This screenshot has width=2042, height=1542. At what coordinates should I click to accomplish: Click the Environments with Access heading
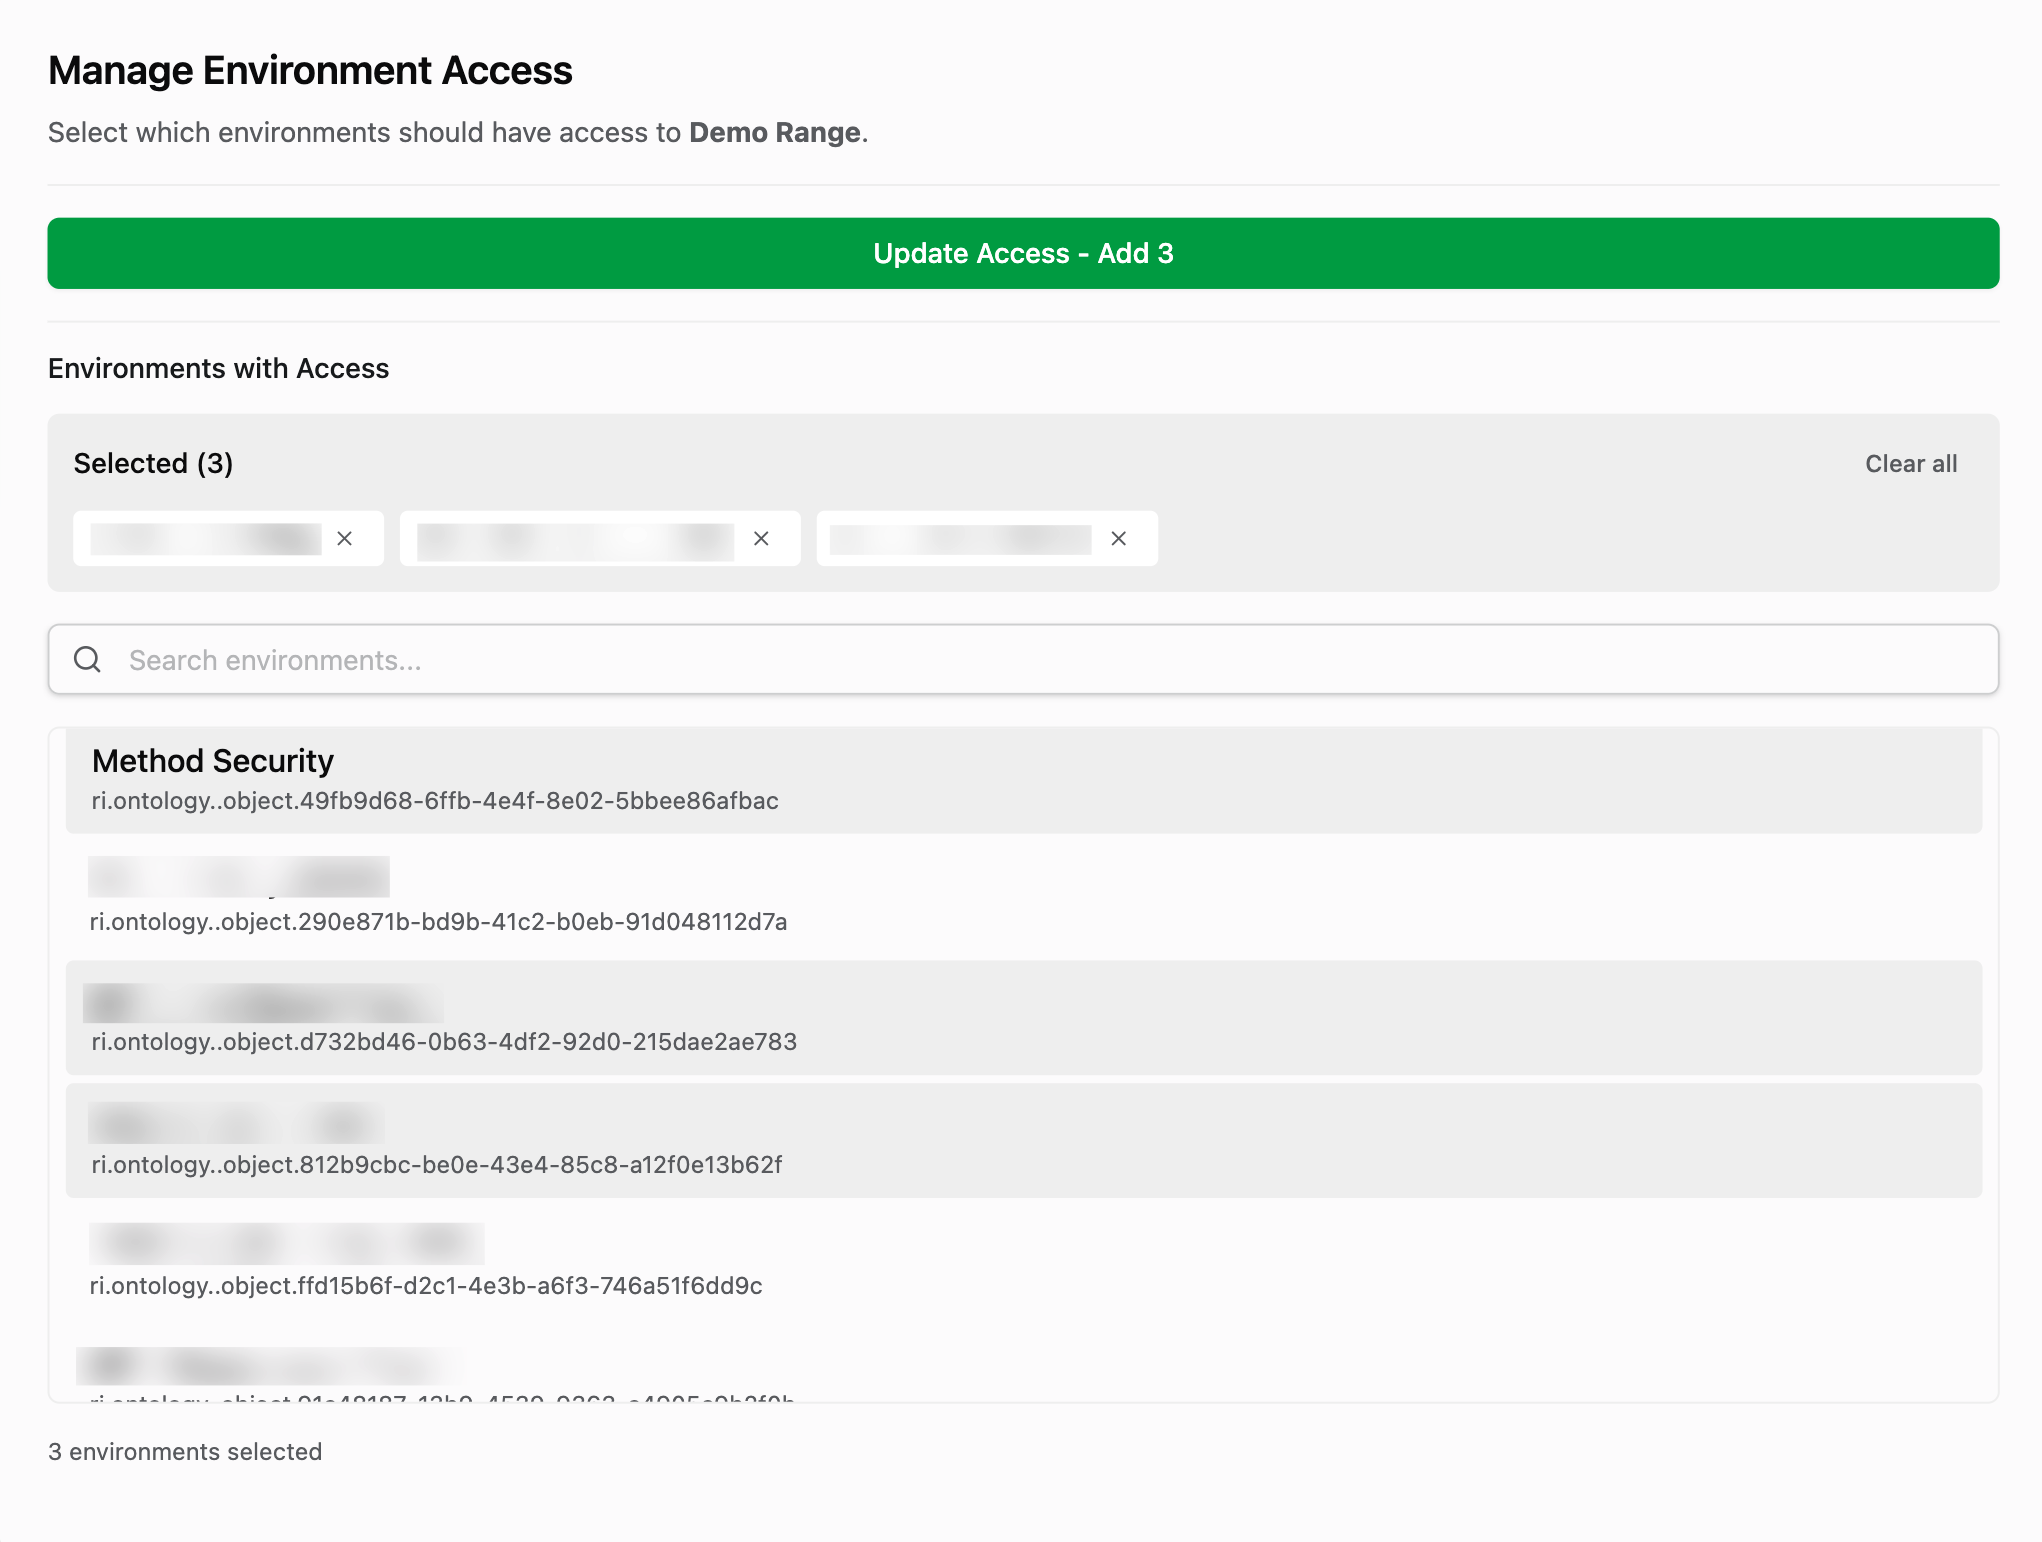[x=218, y=369]
